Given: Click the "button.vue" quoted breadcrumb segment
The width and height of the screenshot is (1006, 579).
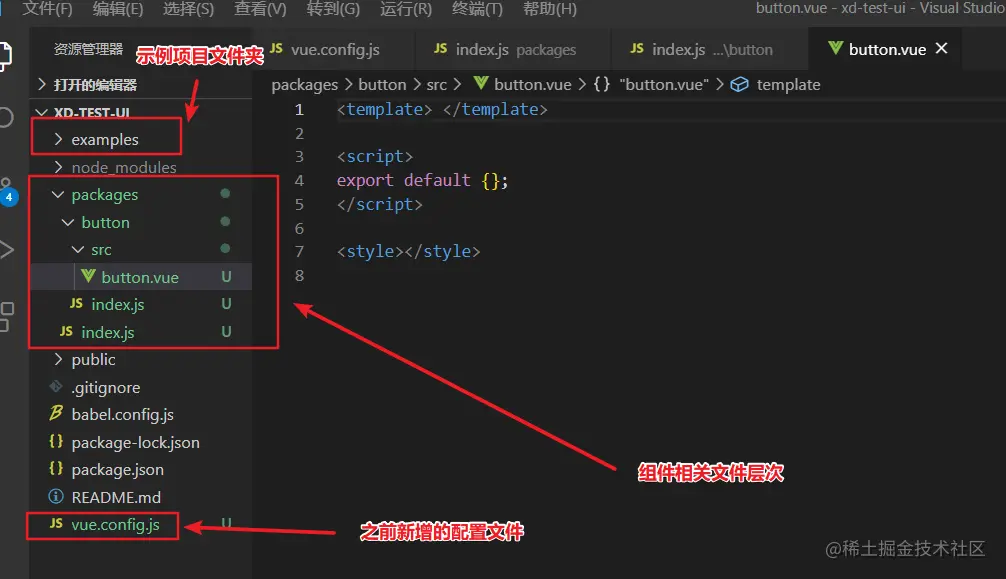Looking at the screenshot, I should (663, 85).
